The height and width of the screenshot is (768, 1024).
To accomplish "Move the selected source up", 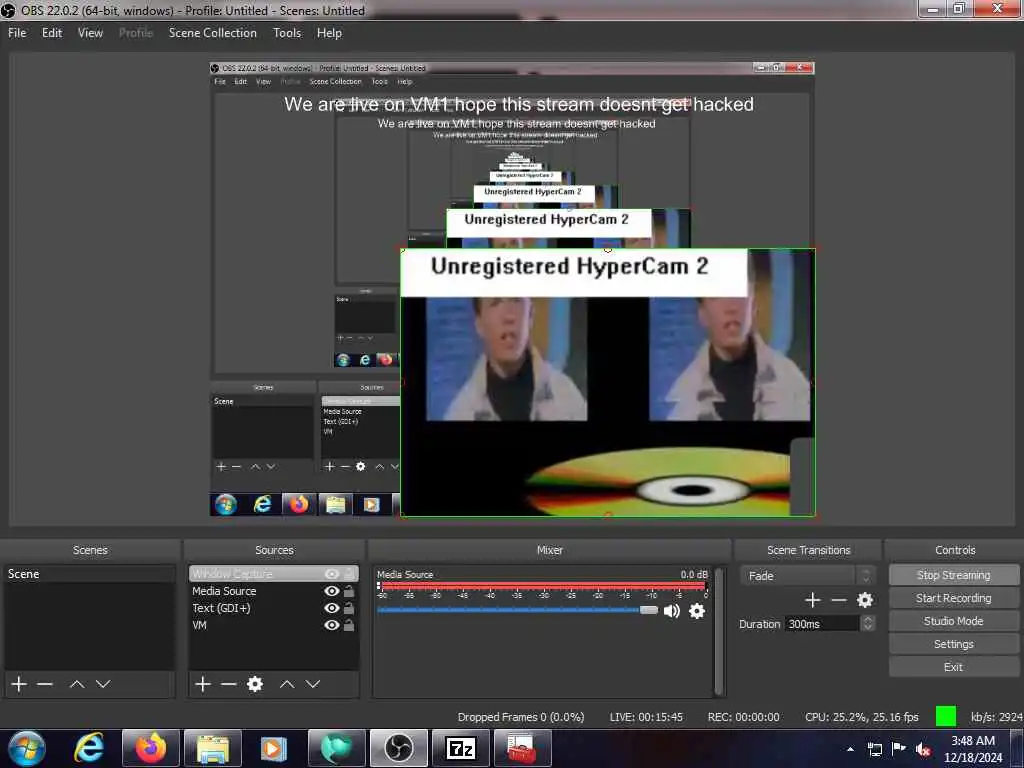I will 287,684.
